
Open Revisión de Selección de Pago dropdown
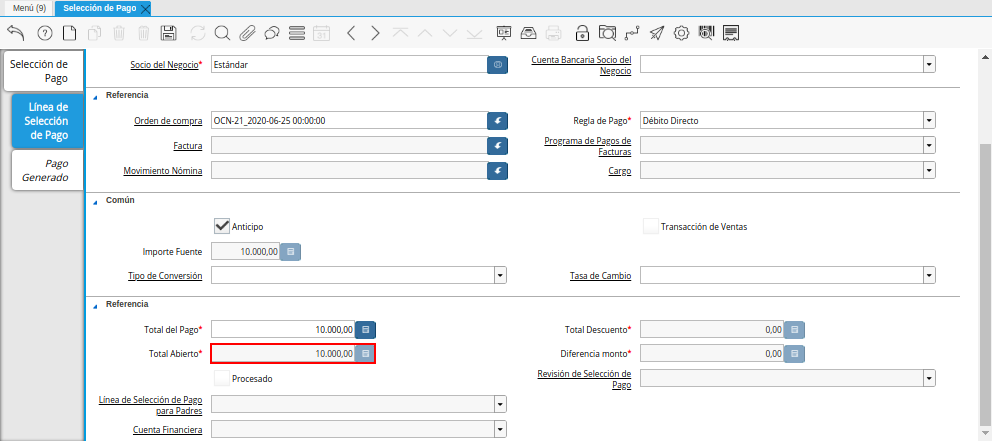(x=929, y=378)
